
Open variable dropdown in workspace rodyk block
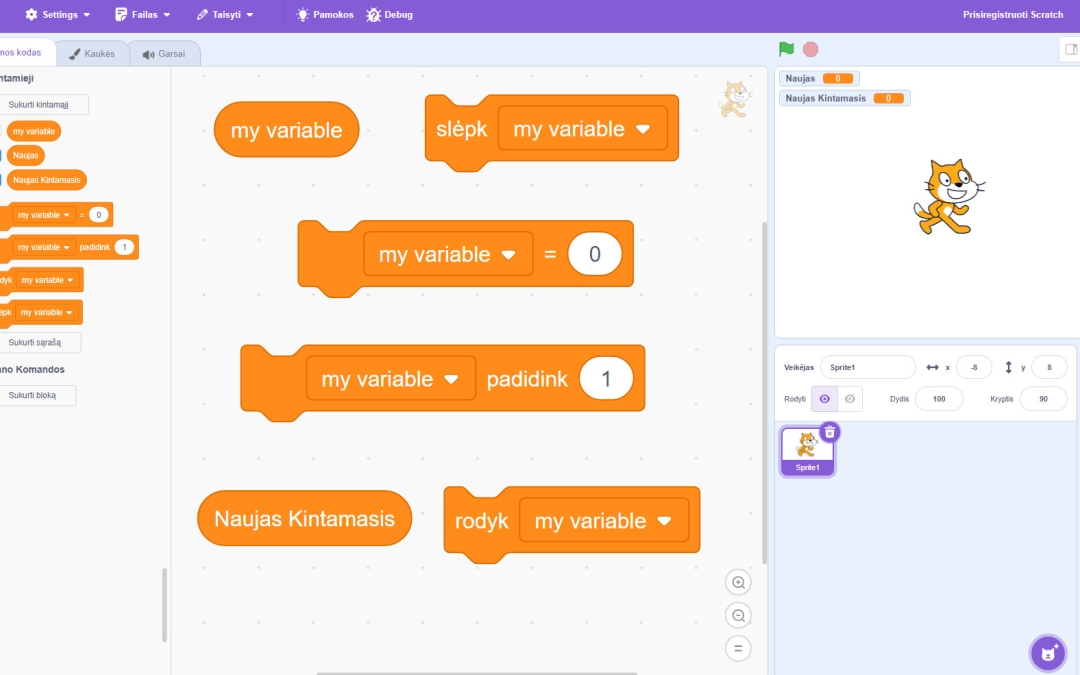click(604, 520)
